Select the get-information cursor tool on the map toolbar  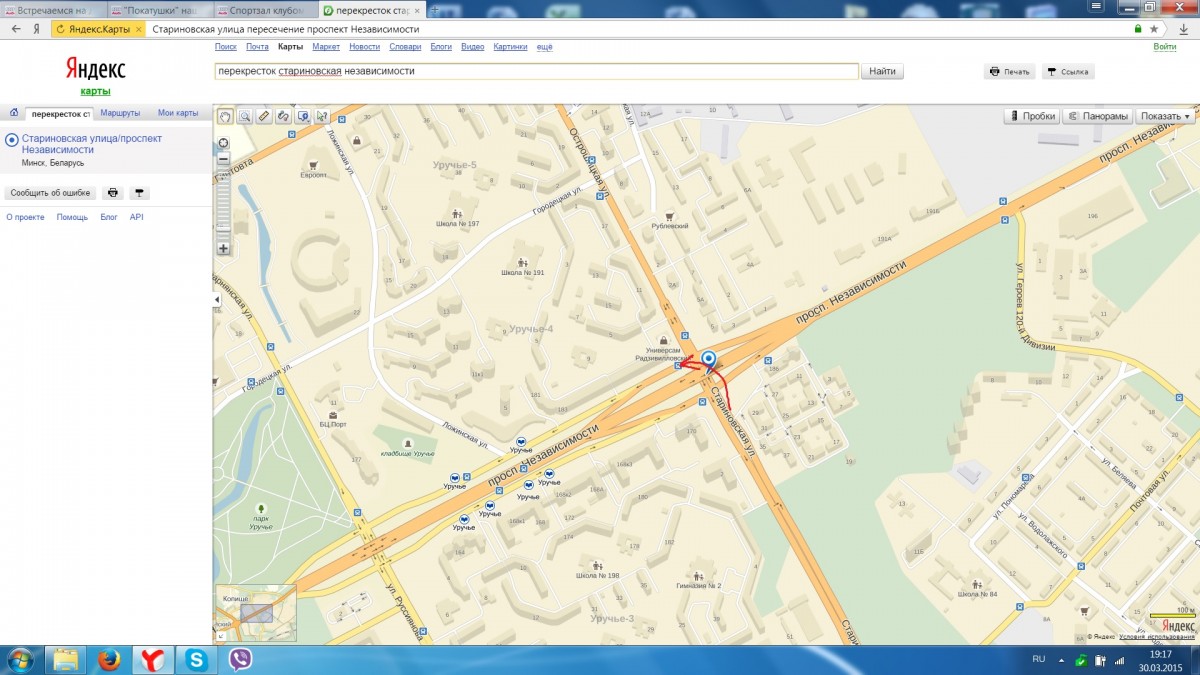[x=322, y=116]
